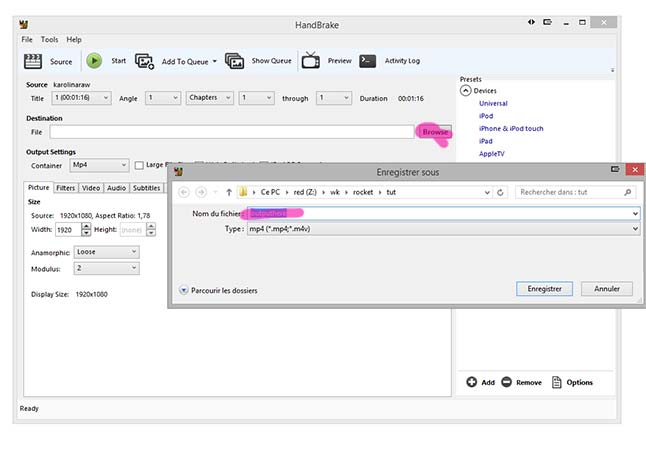Refresh the folder path in dialog
This screenshot has height=463, width=646.
point(500,192)
